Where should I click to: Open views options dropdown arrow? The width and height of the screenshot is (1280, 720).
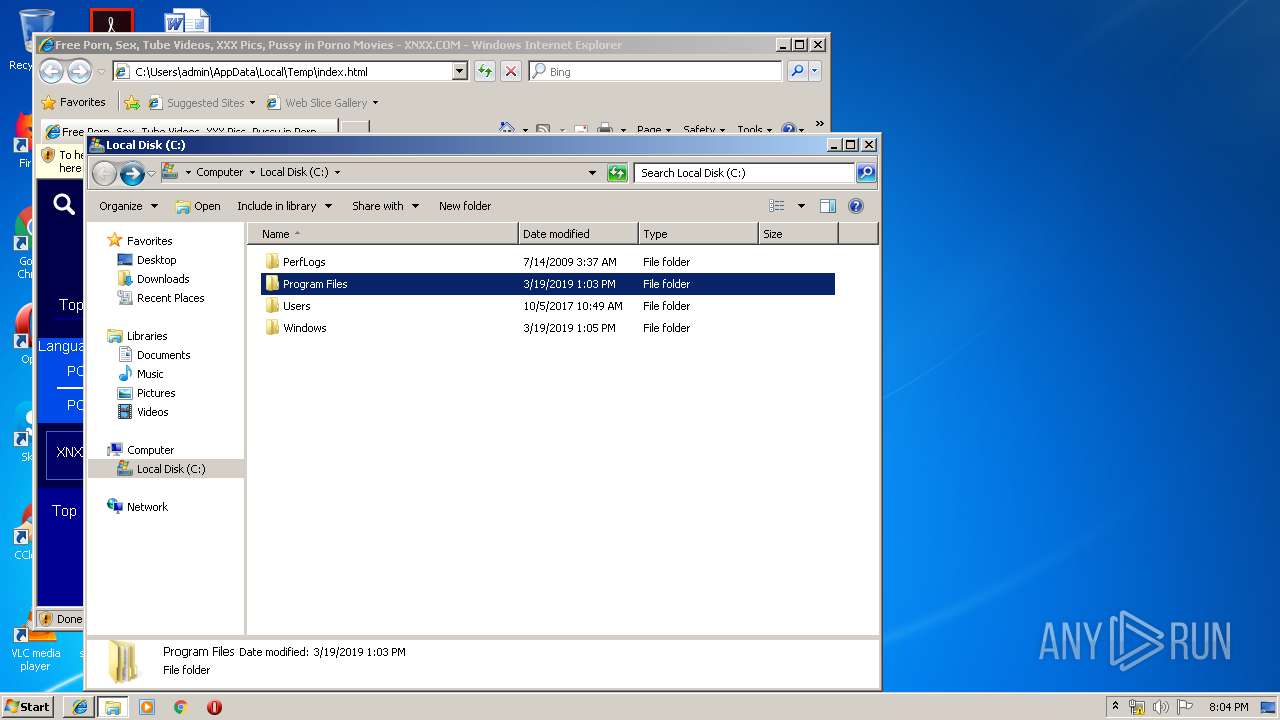801,206
